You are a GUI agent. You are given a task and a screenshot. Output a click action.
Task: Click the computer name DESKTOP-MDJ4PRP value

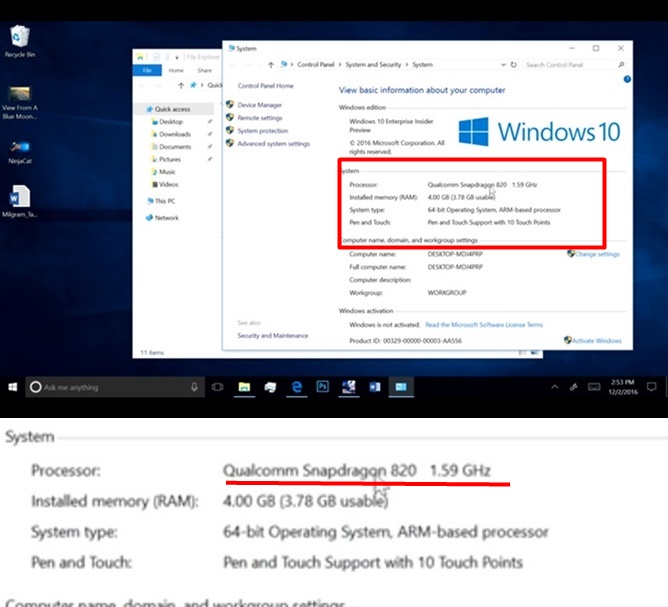[455, 254]
